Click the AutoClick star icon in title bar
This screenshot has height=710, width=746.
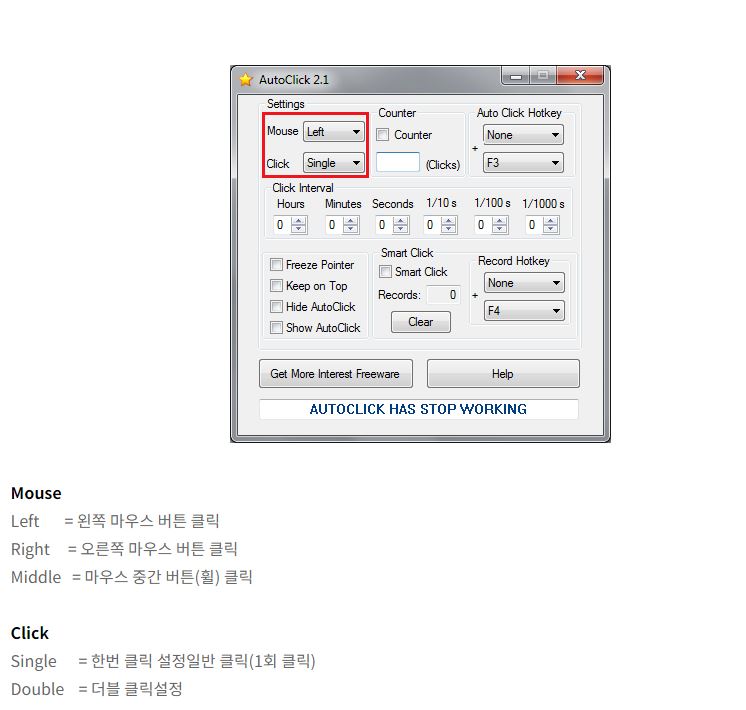[245, 79]
